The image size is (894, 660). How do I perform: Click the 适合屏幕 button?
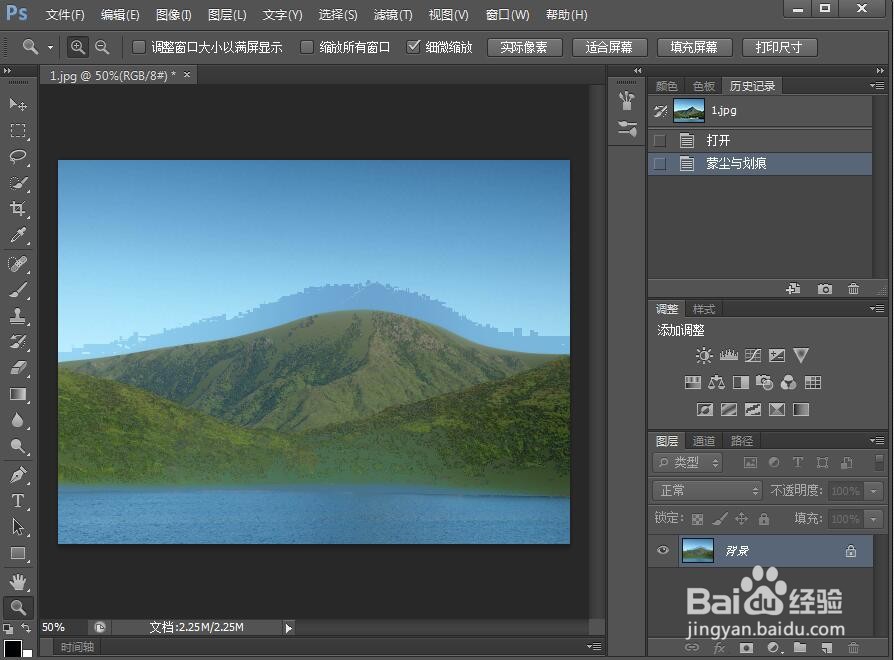coord(609,47)
